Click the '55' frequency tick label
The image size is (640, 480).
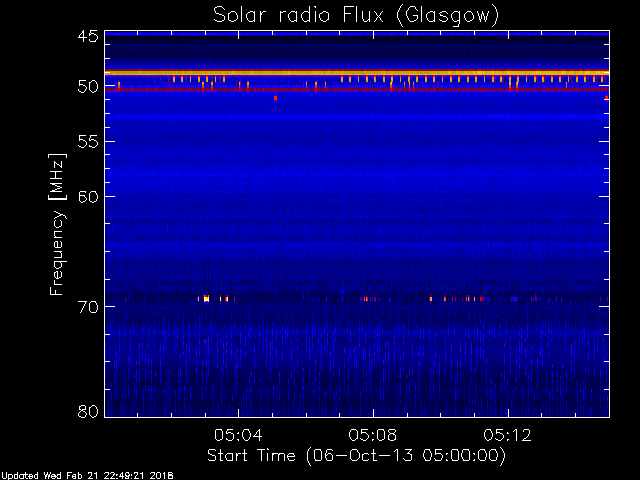click(88, 142)
